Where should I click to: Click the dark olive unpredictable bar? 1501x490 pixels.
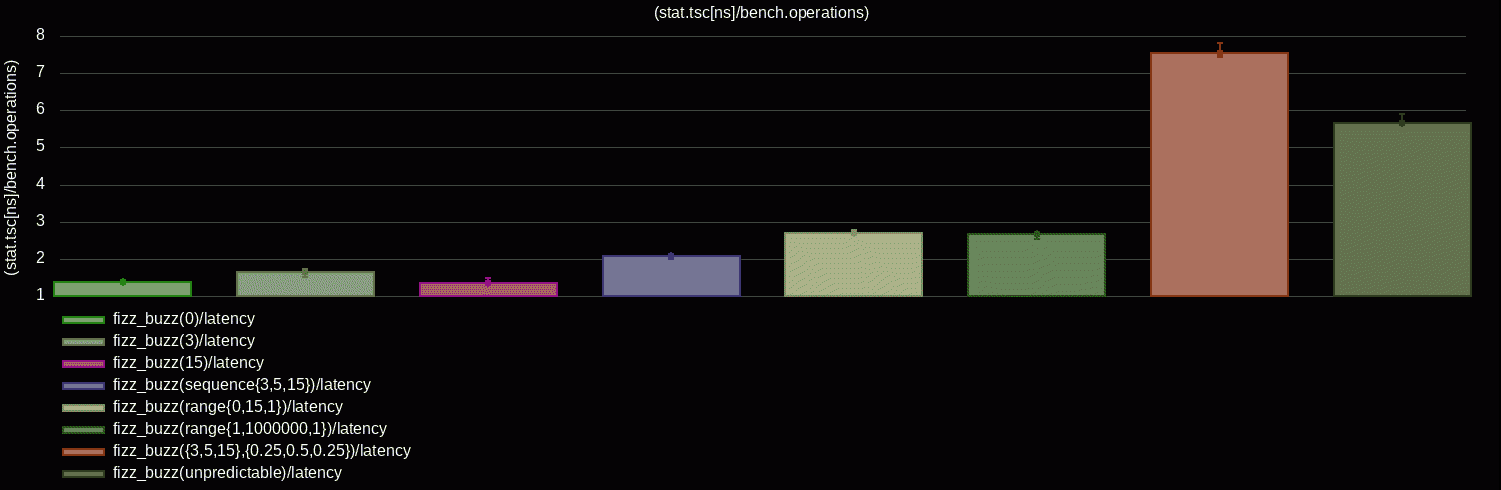tap(1402, 209)
